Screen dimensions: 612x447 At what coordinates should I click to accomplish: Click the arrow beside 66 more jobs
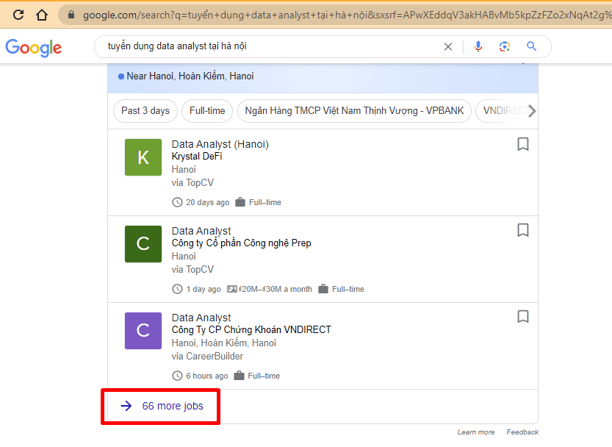coord(126,406)
